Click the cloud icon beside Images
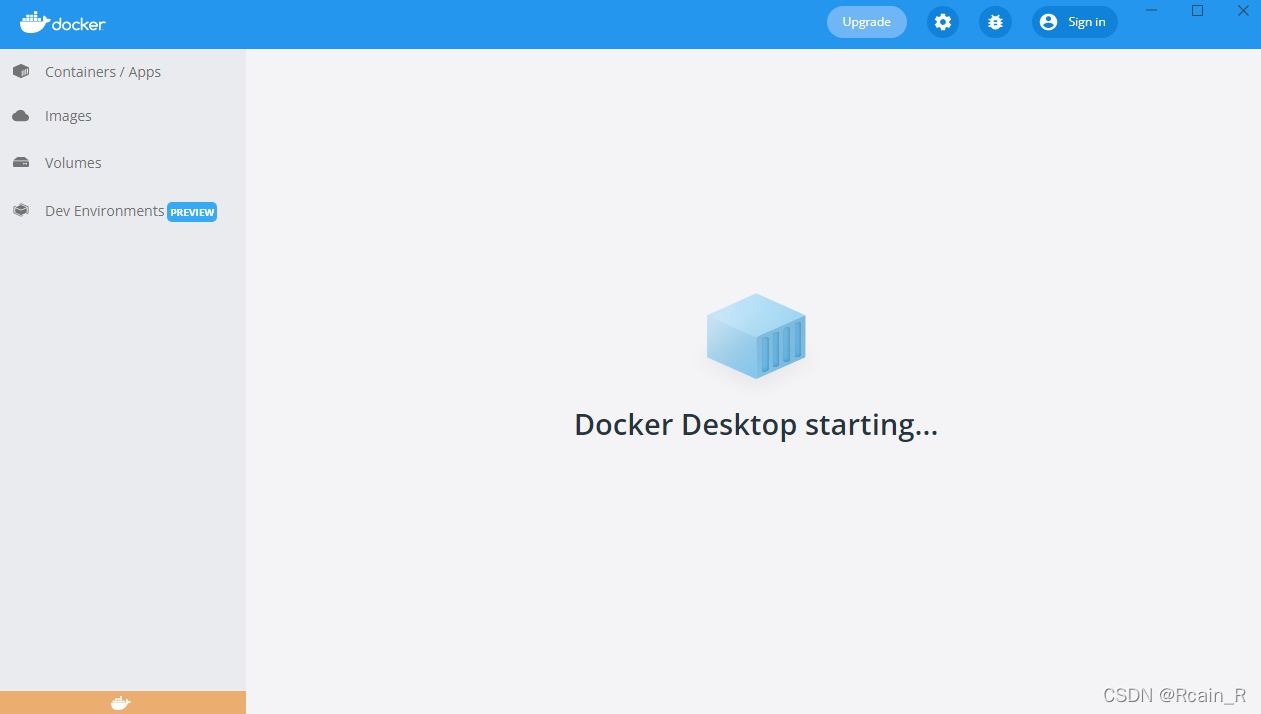 (21, 115)
